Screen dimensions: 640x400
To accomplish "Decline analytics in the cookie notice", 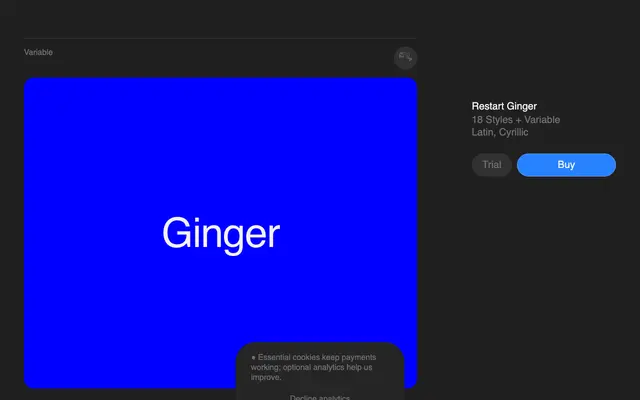I will click(x=320, y=397).
